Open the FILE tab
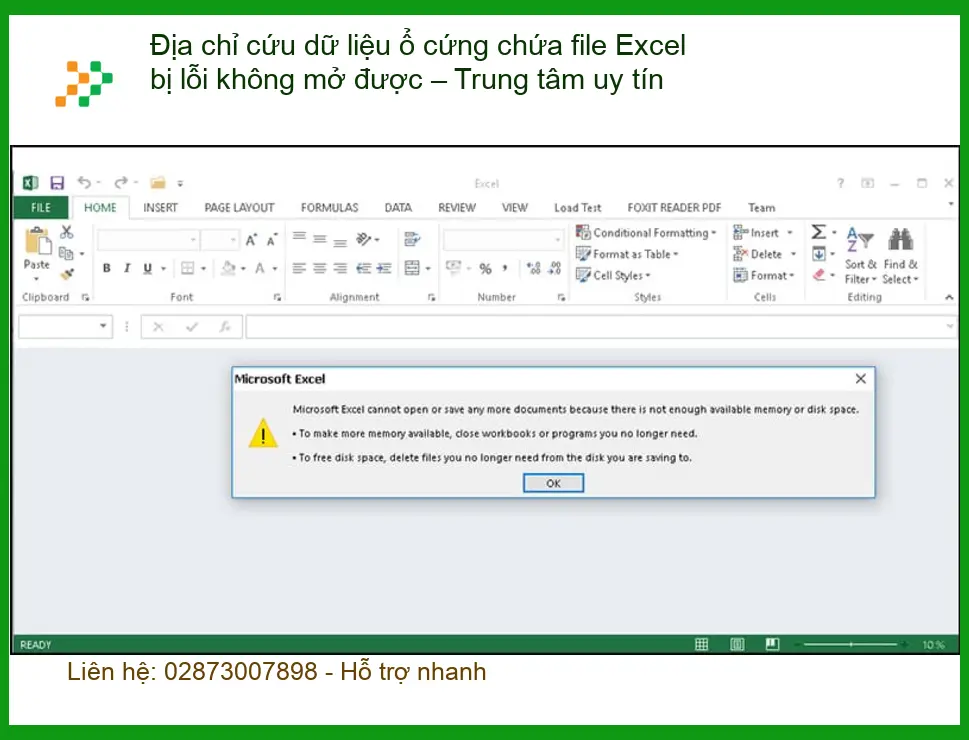Viewport: 969px width, 740px height. [41, 208]
